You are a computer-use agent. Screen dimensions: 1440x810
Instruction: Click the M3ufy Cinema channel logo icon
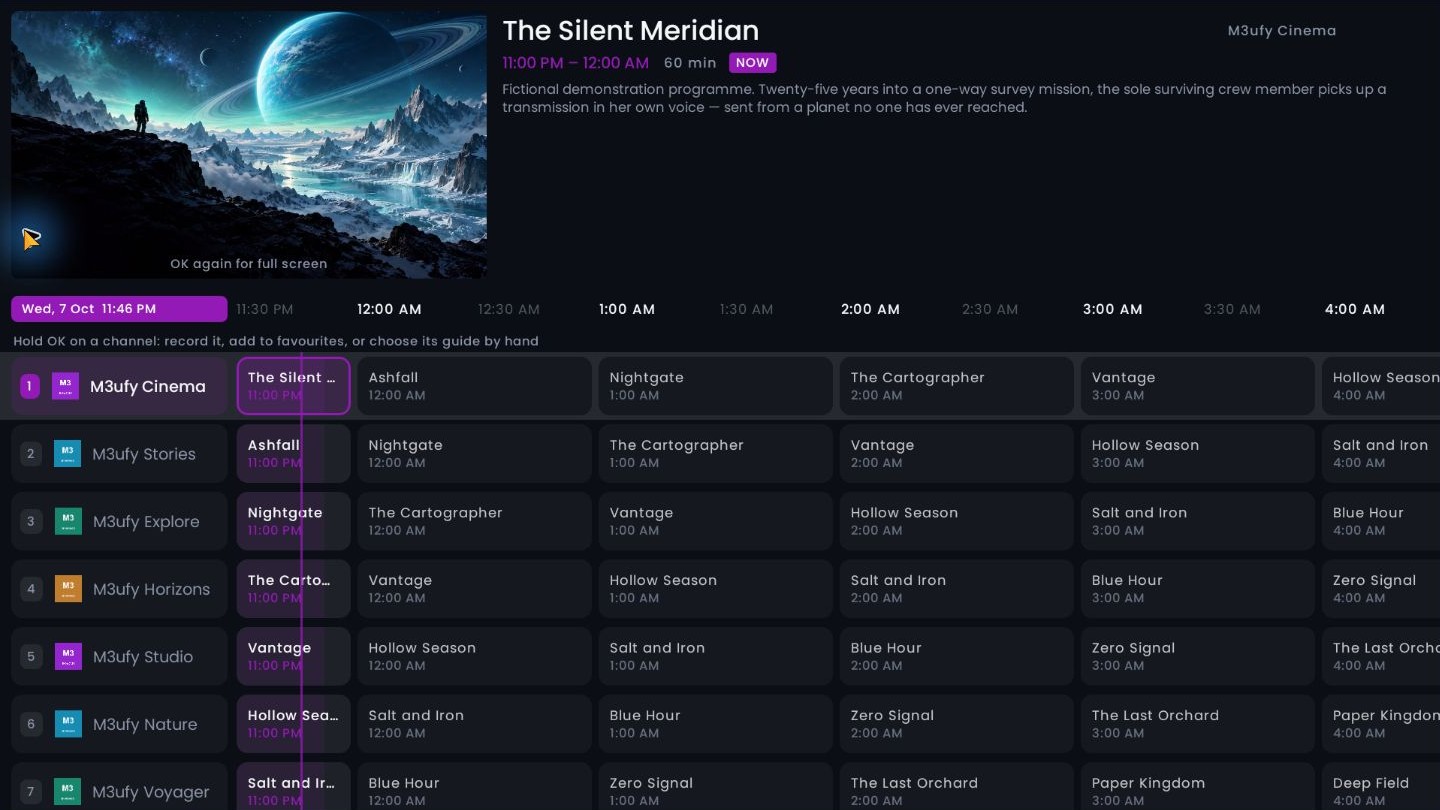pos(66,386)
